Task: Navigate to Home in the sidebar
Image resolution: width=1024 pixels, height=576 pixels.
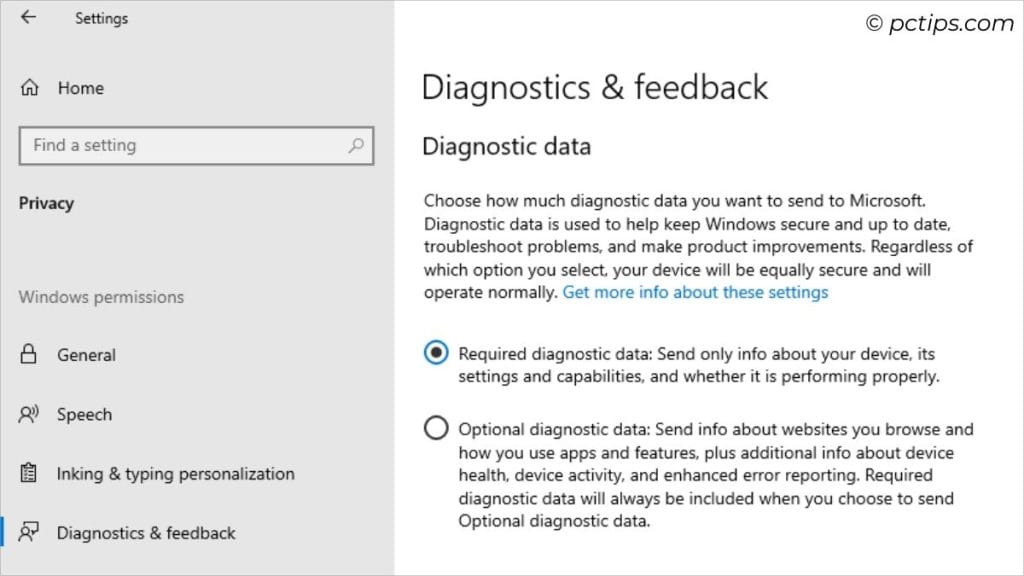Action: (x=82, y=88)
